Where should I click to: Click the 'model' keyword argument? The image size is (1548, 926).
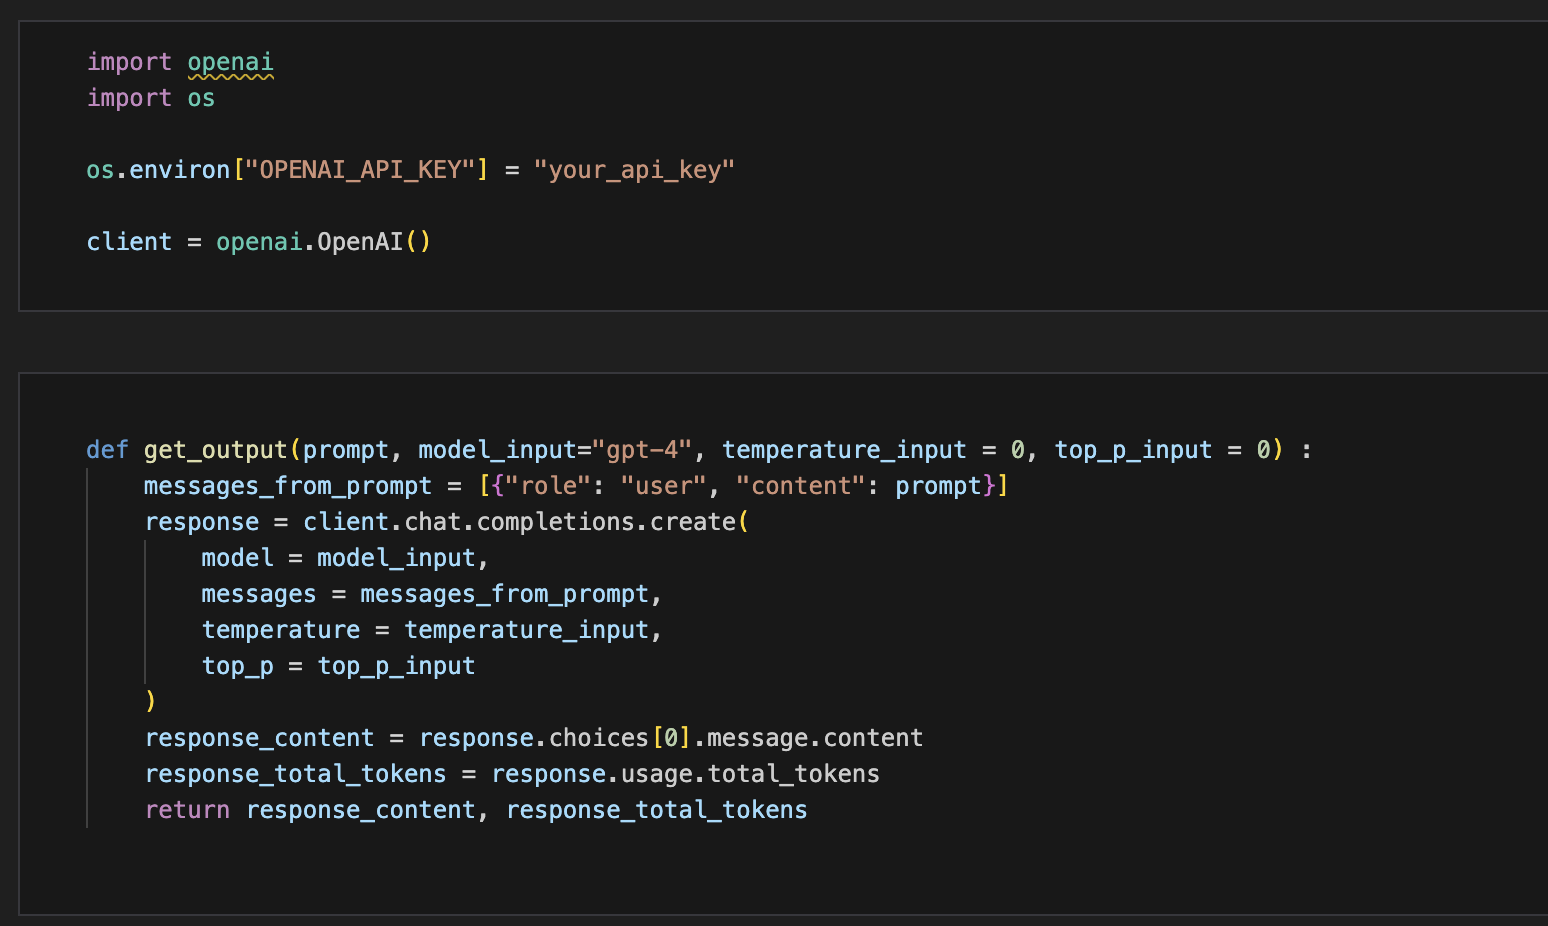click(238, 558)
